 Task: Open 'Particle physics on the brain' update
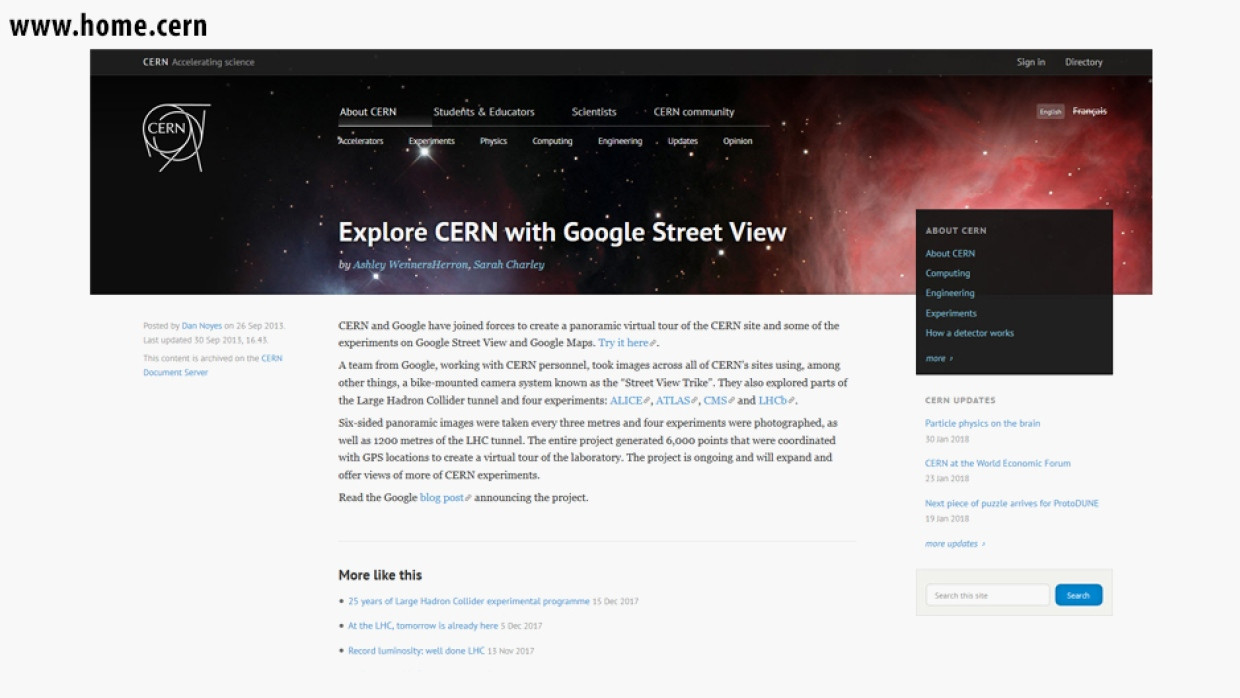(982, 423)
